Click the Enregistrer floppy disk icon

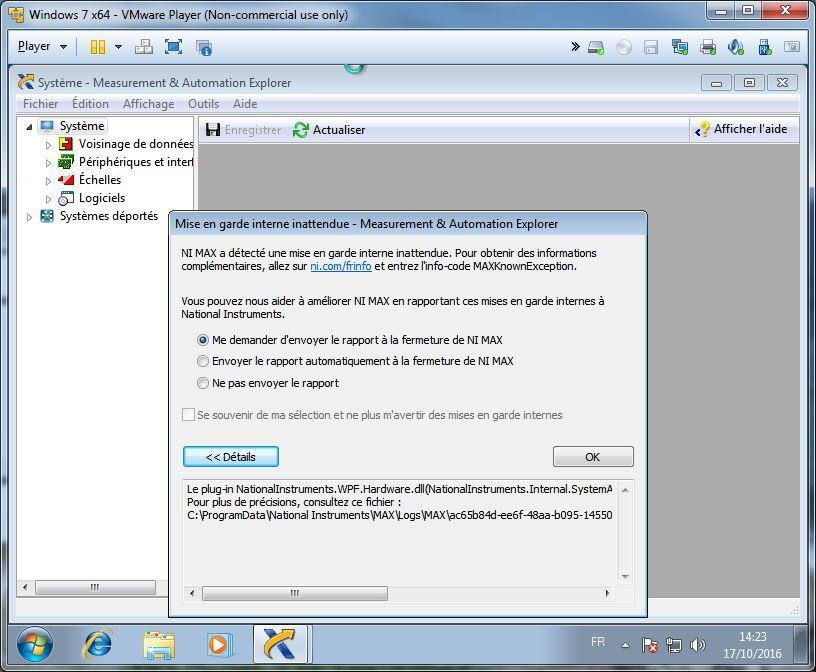[213, 130]
